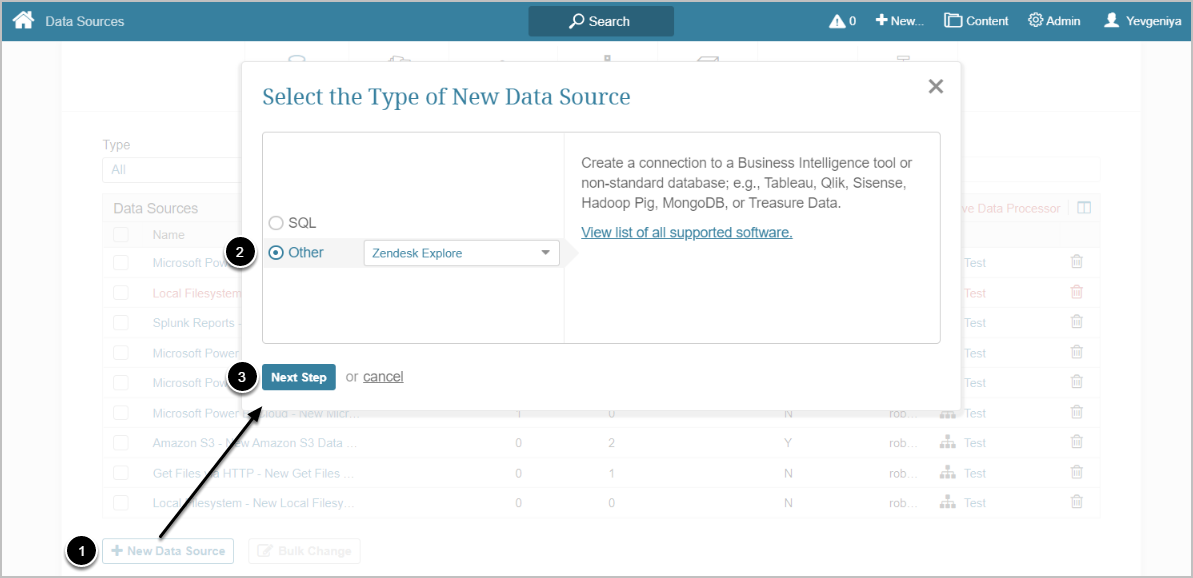
Task: Click trash icon for Local Filesystem row
Action: [1076, 292]
